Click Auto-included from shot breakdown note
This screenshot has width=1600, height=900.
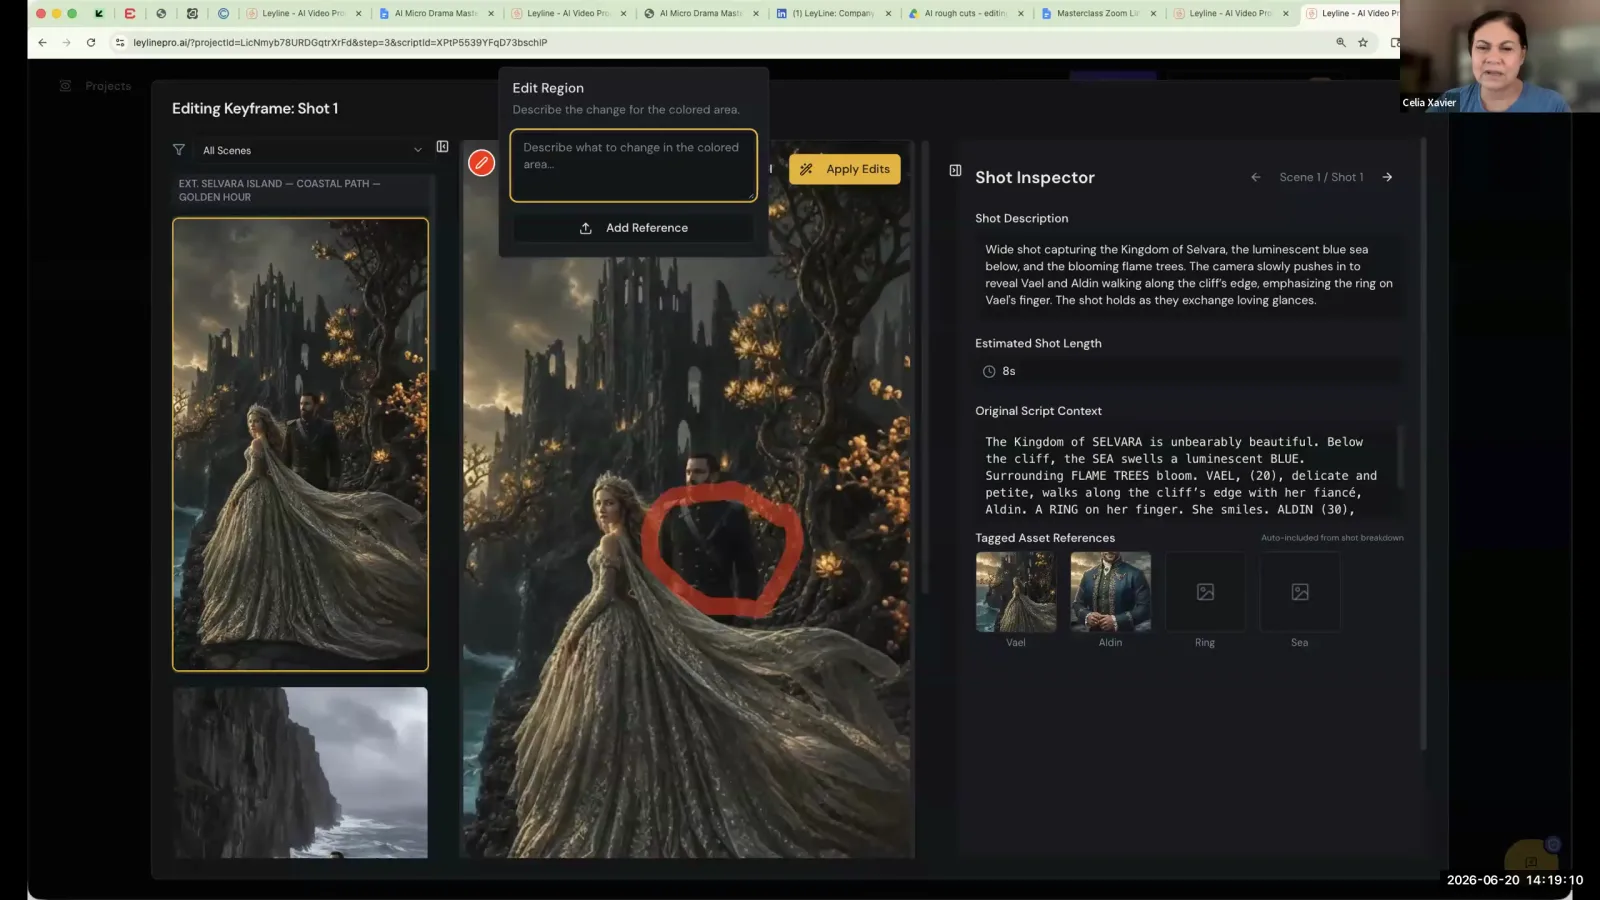[1332, 538]
